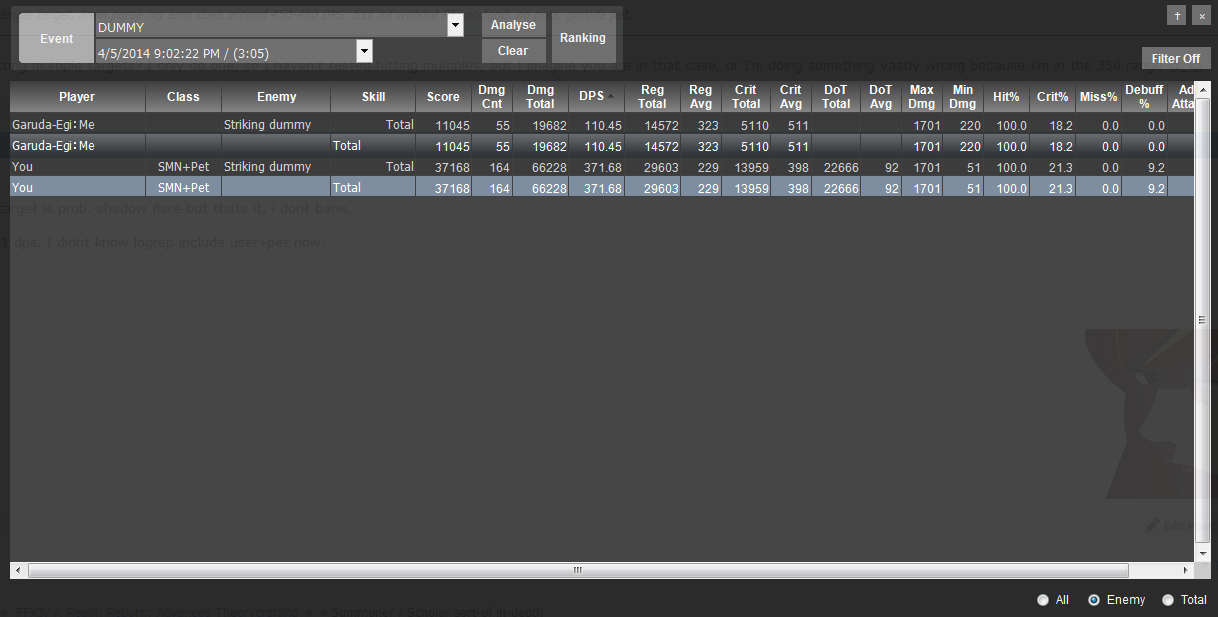Click the vertical scrollbar down arrow
Screen dimensions: 1218x617
coord(1203,554)
